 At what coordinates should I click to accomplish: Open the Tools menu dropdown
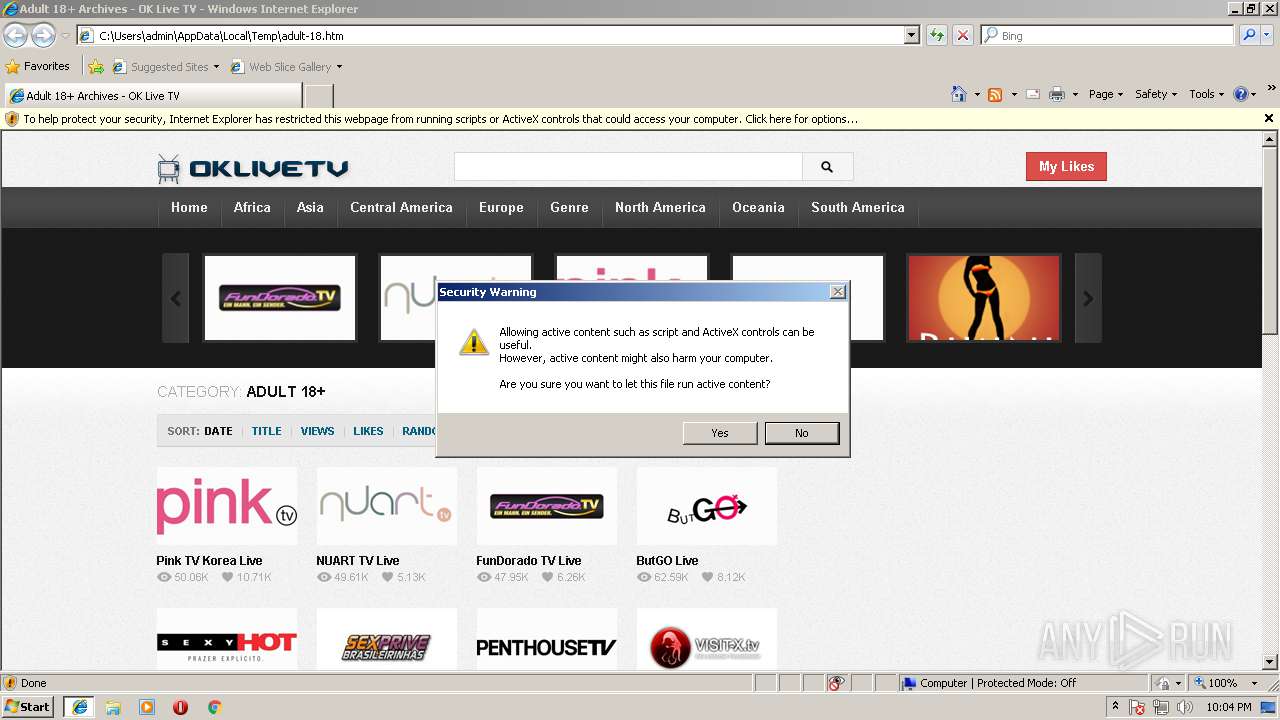click(x=1206, y=94)
